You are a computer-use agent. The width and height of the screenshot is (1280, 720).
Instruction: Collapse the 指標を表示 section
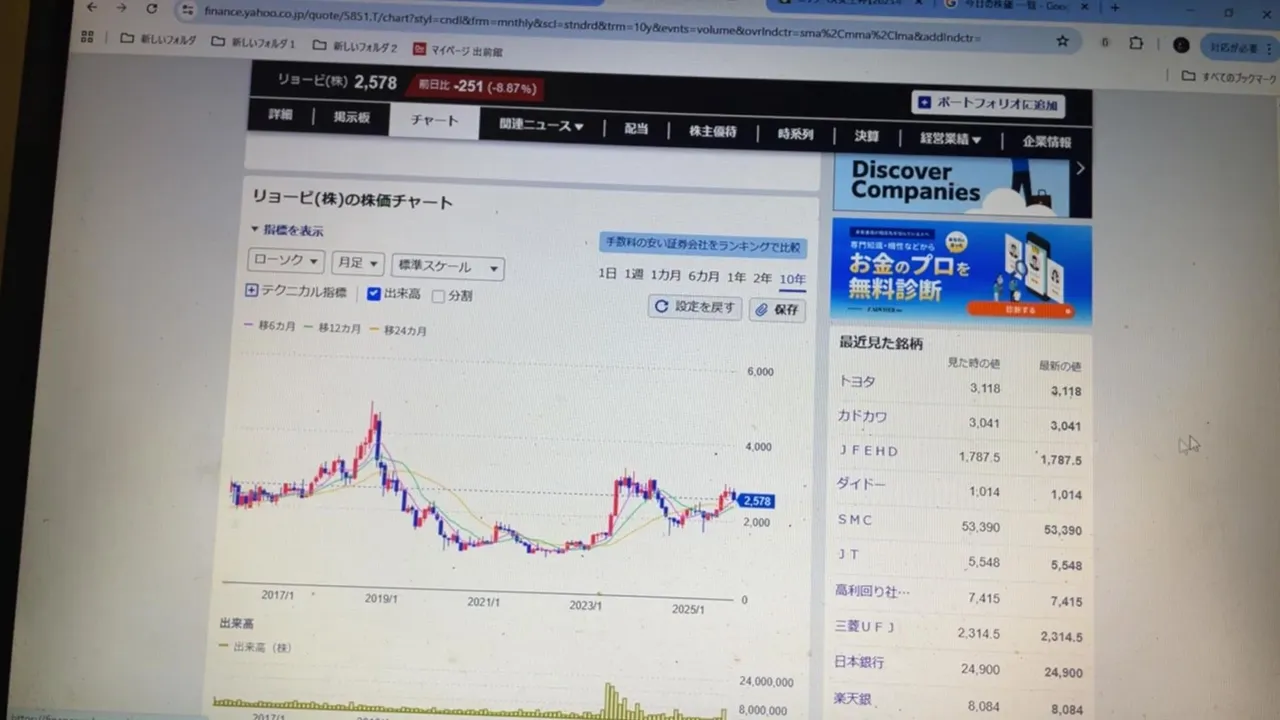287,230
